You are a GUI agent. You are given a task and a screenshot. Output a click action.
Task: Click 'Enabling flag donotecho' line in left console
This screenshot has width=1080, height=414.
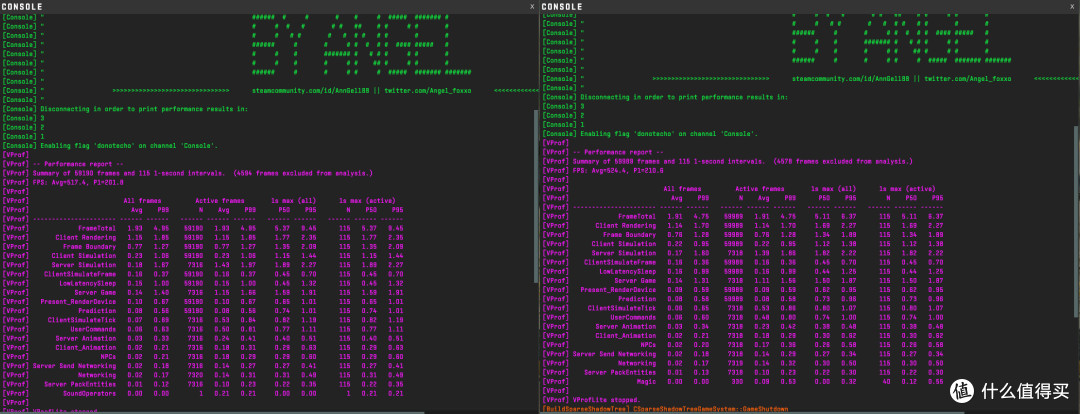110,145
